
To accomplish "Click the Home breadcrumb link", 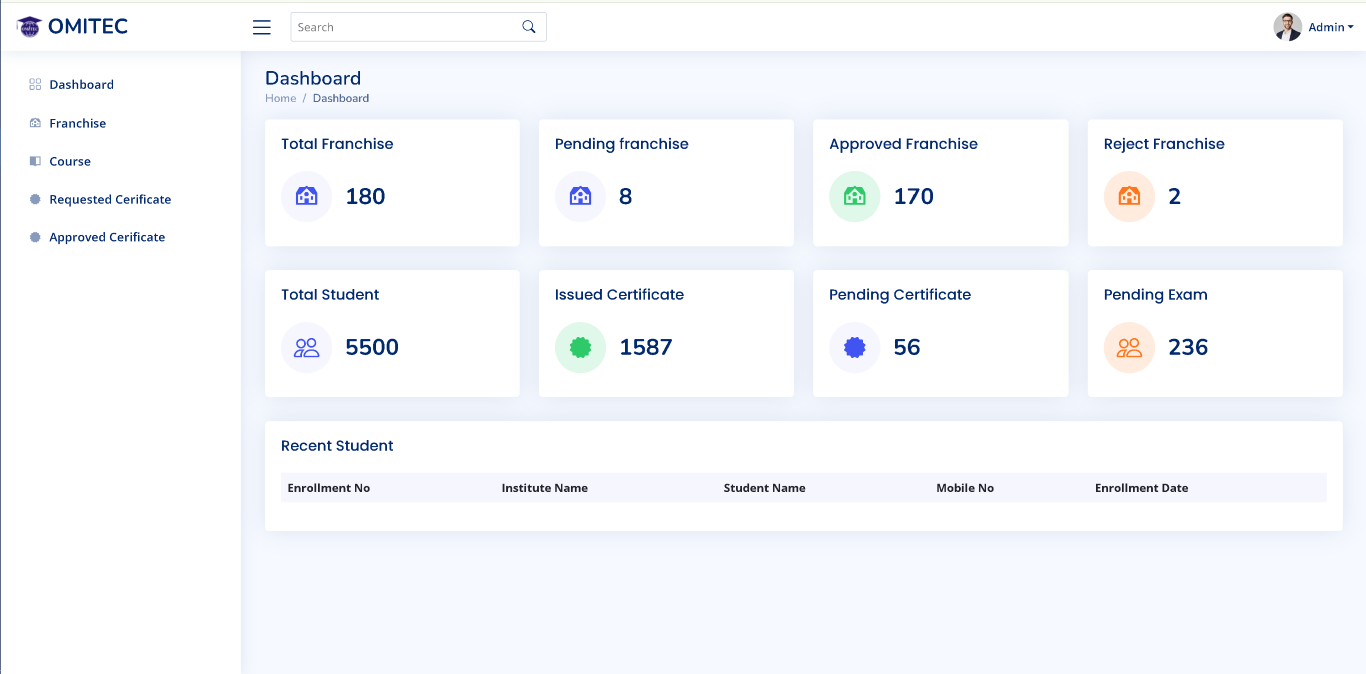I will pos(280,98).
